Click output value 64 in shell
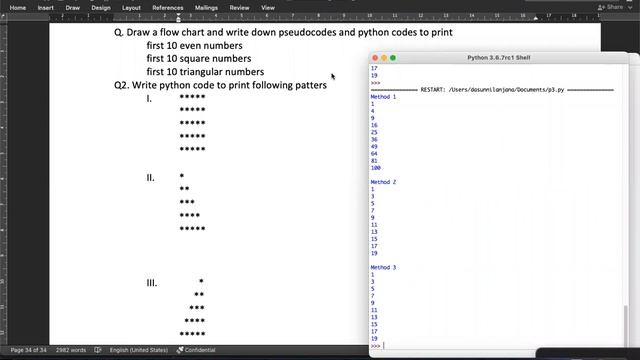Image resolution: width=640 pixels, height=360 pixels. click(x=374, y=153)
